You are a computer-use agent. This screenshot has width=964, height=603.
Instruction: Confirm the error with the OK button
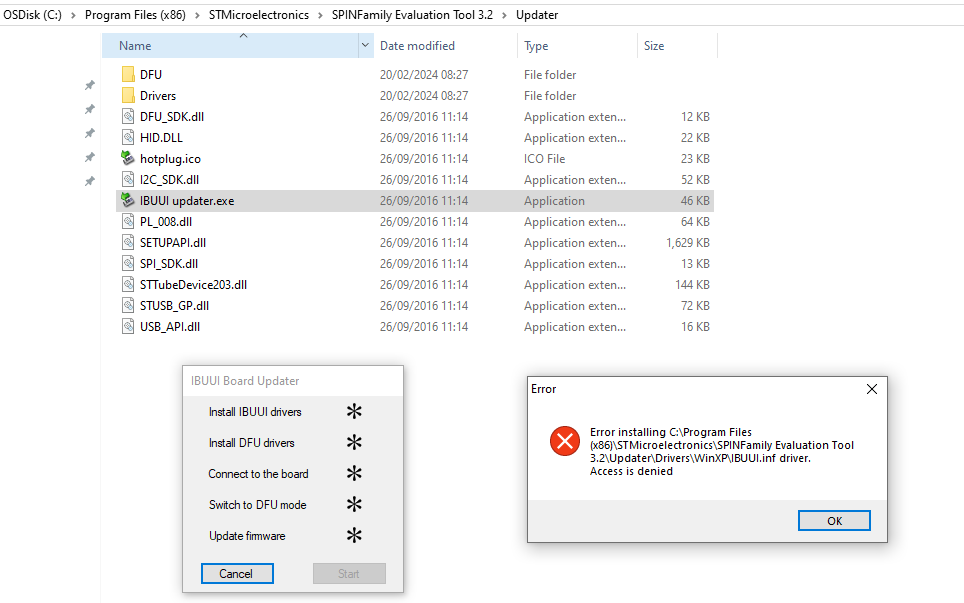834,521
